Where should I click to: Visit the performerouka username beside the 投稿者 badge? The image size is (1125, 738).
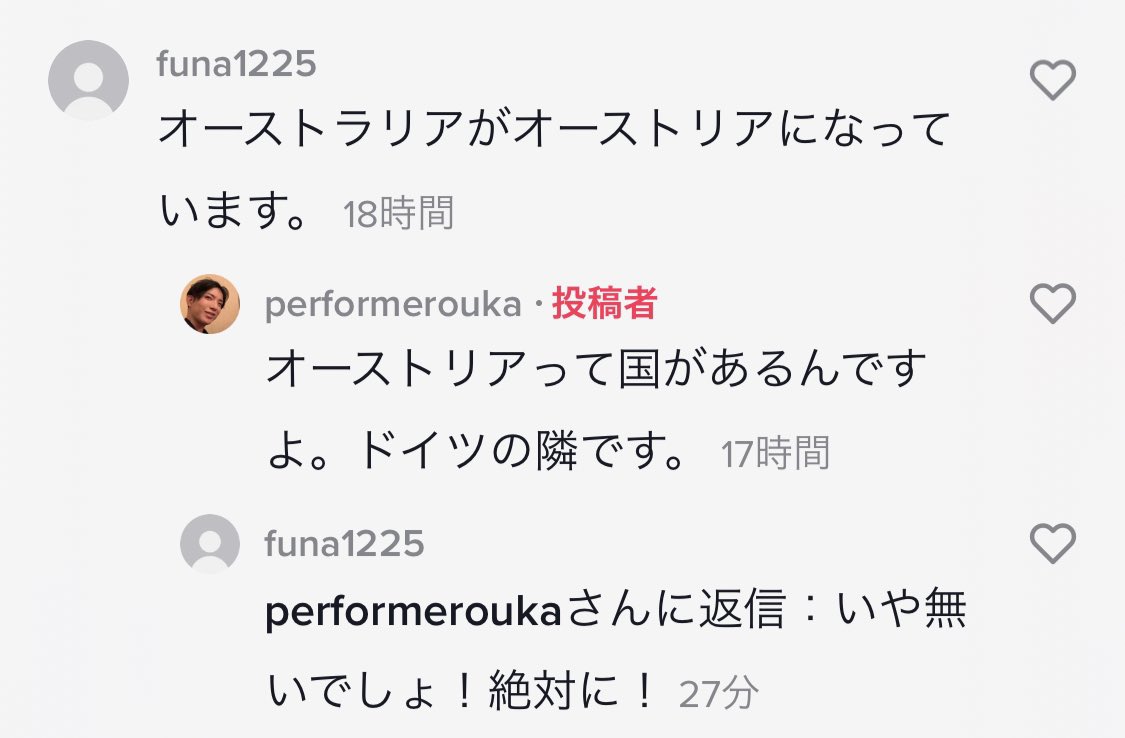point(393,305)
